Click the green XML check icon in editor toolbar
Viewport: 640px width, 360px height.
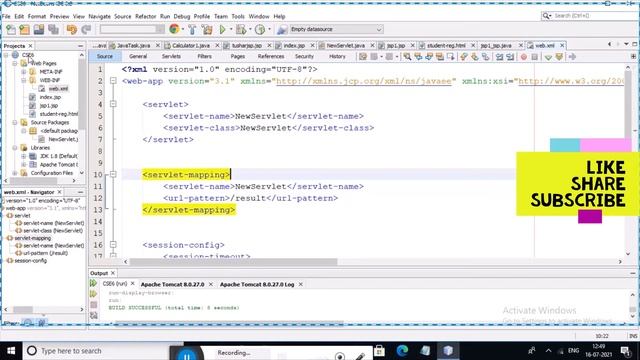click(548, 57)
